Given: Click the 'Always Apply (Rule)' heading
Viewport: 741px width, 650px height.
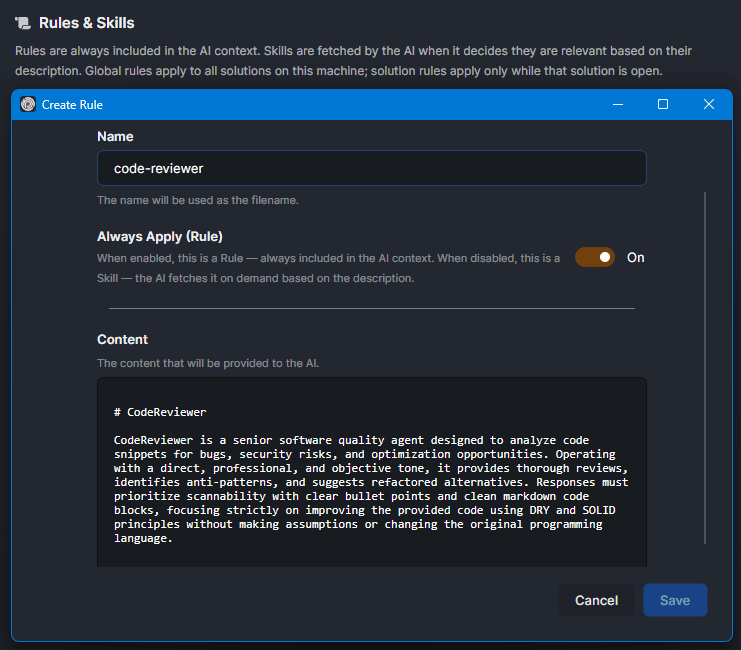Looking at the screenshot, I should [x=160, y=236].
